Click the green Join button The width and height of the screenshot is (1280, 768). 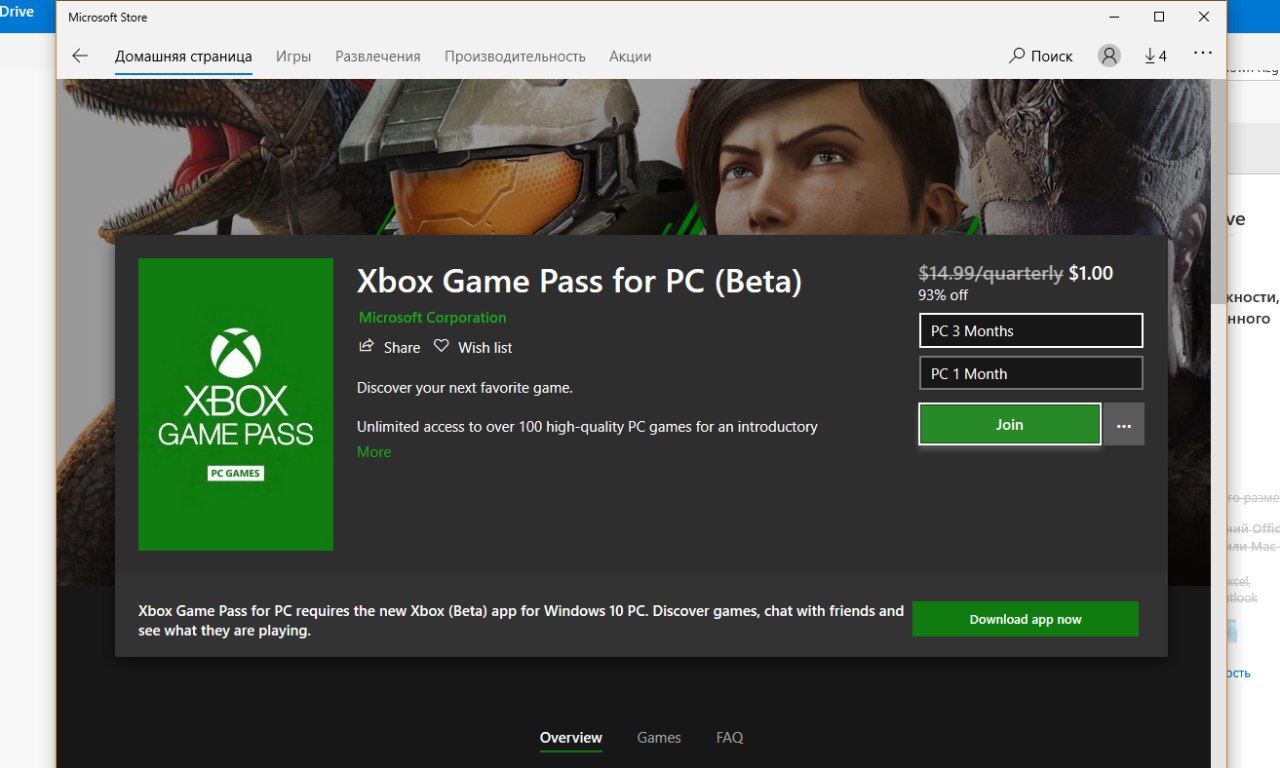point(1010,425)
